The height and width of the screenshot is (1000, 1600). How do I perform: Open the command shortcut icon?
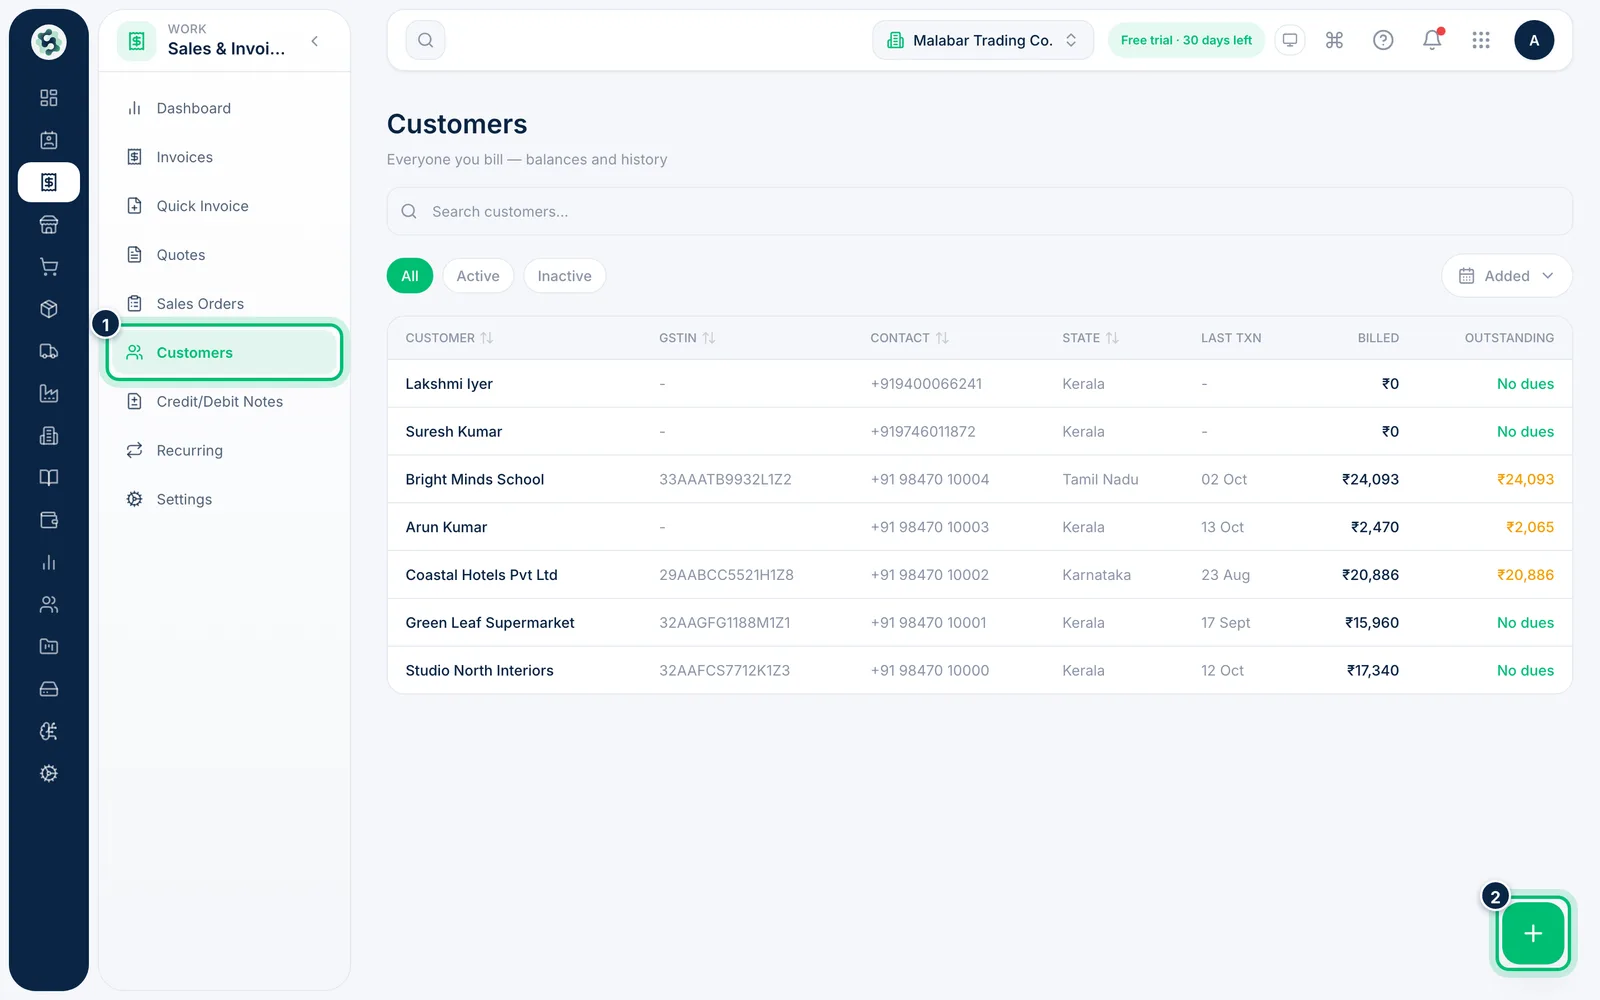coord(1334,40)
